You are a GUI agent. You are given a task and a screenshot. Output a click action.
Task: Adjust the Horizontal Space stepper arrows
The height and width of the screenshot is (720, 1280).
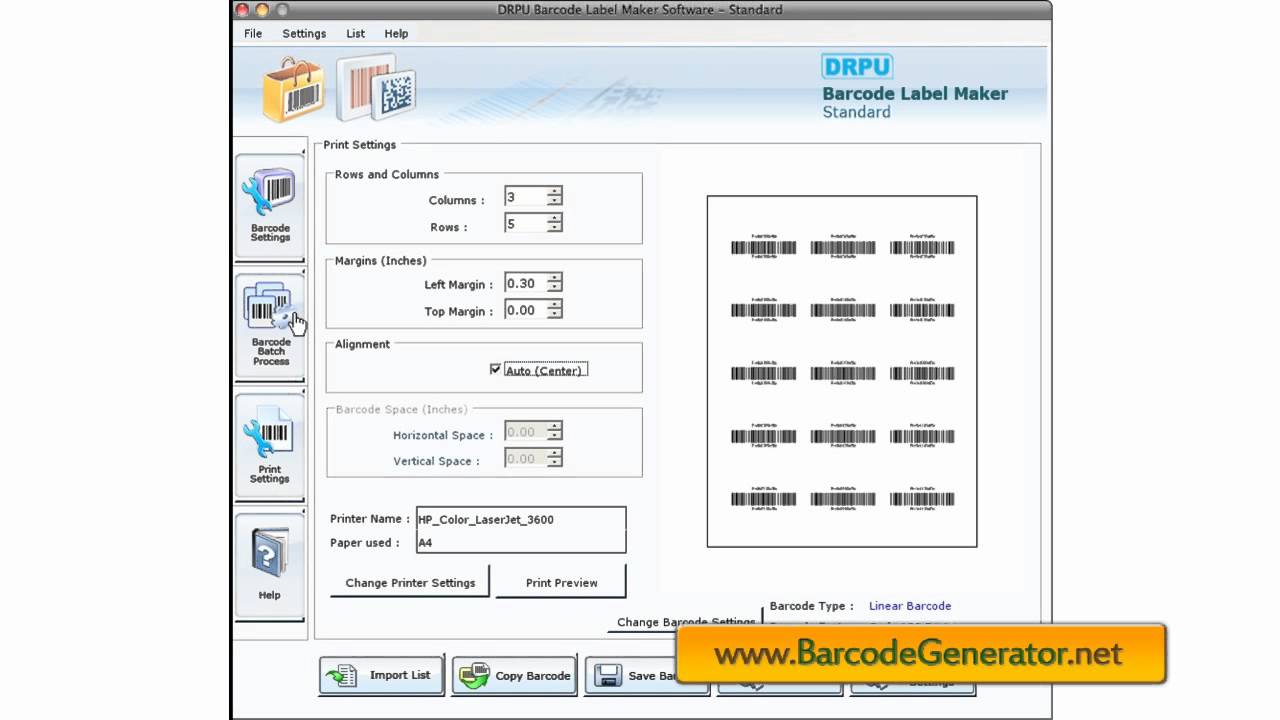(x=554, y=431)
